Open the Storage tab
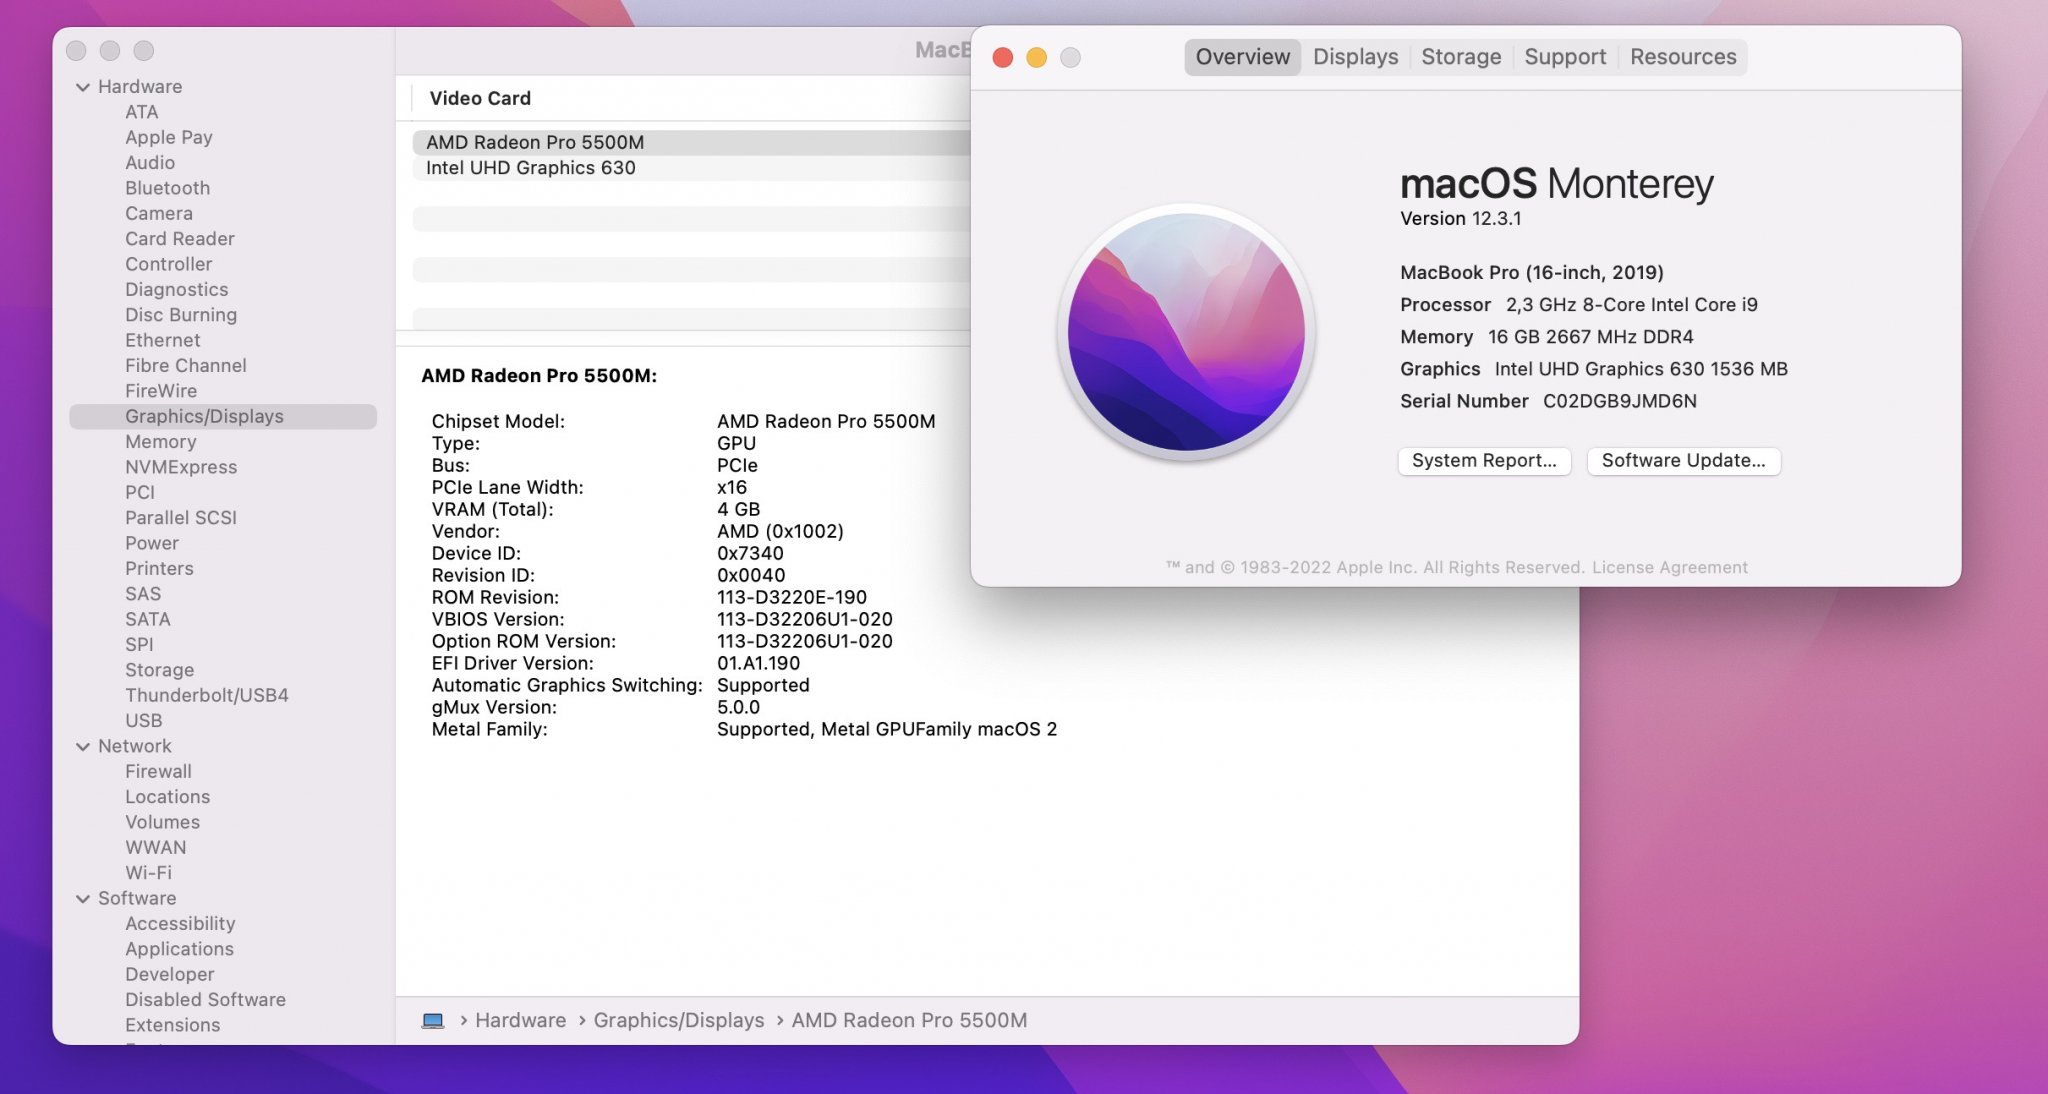 pos(1461,57)
